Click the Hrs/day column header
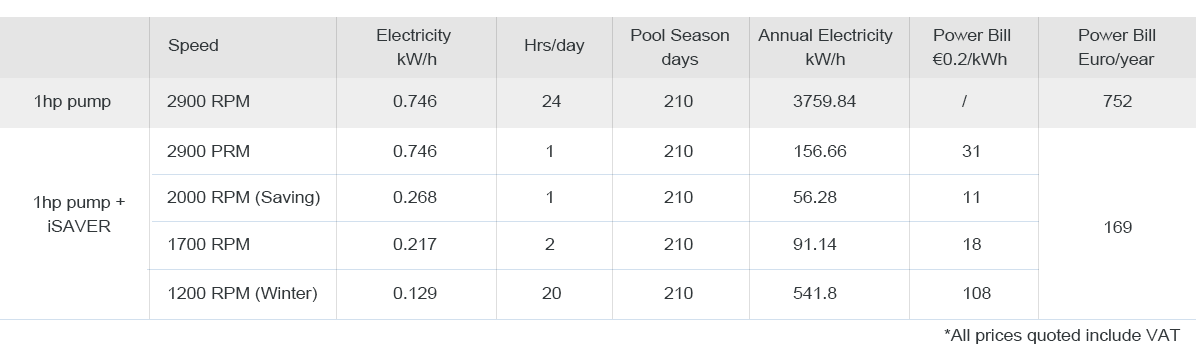The image size is (1196, 361). (554, 46)
